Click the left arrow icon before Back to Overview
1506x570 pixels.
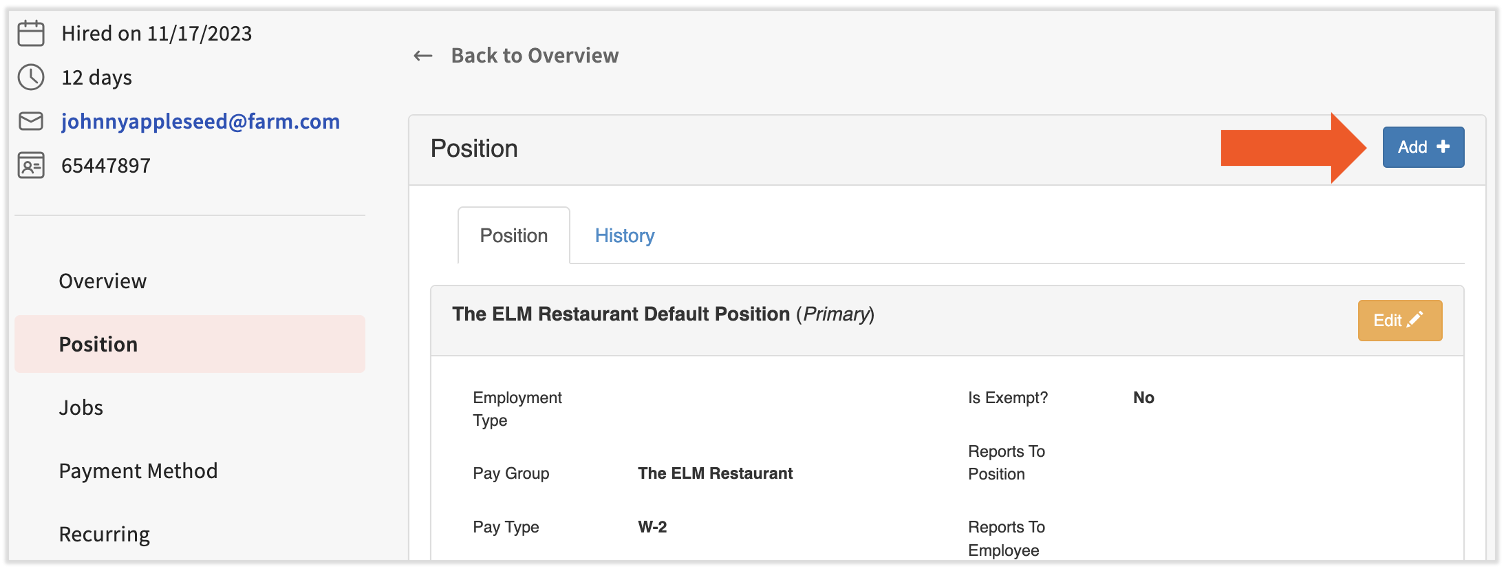[x=423, y=56]
